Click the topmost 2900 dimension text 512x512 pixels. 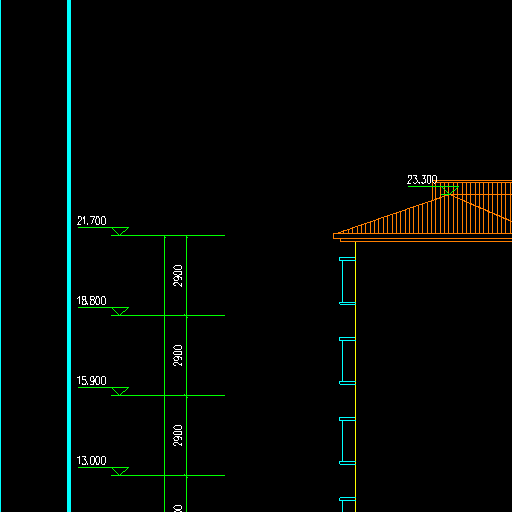[178, 276]
